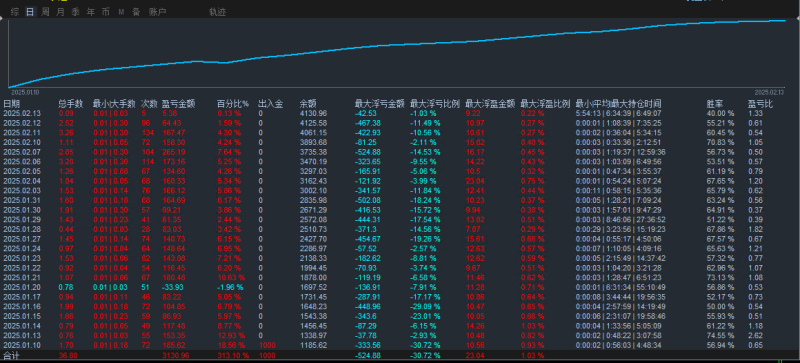Screen dimensions: 800x363
Task: Click total lots 36.80 in 合计 row
Action: [x=68, y=355]
